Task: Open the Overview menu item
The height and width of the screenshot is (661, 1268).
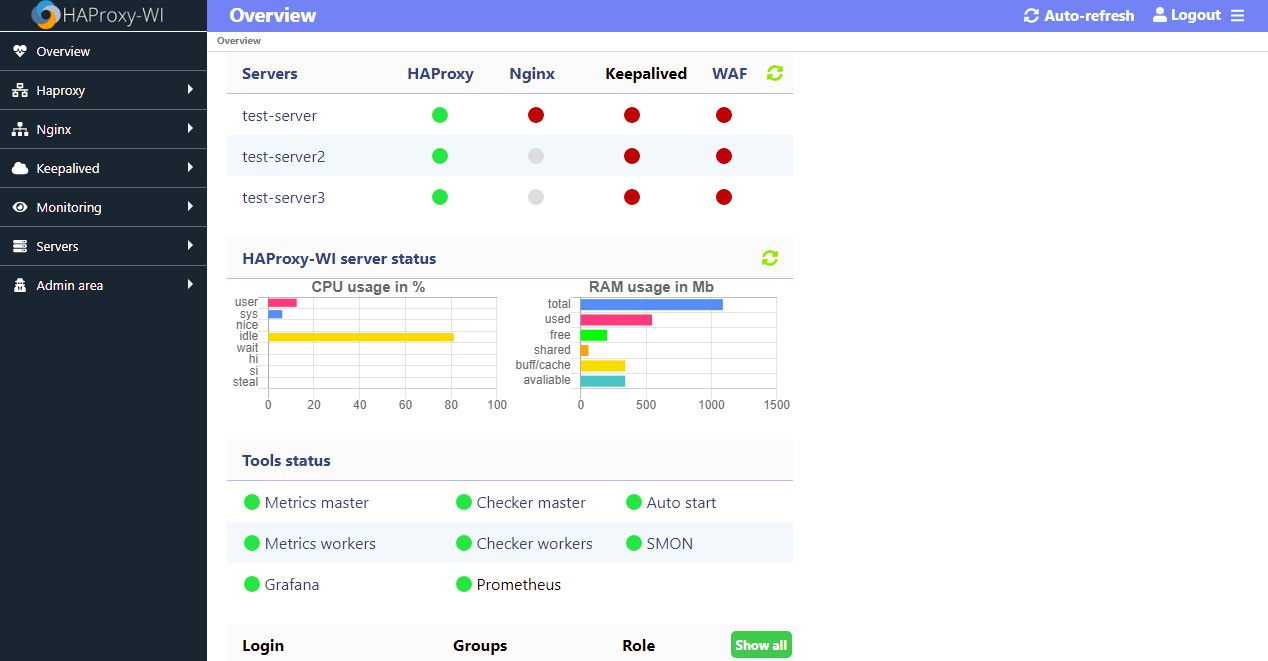Action: [x=103, y=51]
